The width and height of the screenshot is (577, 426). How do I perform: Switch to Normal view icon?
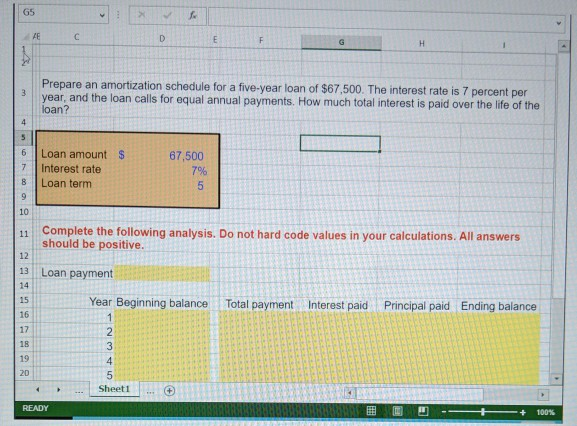[371, 410]
